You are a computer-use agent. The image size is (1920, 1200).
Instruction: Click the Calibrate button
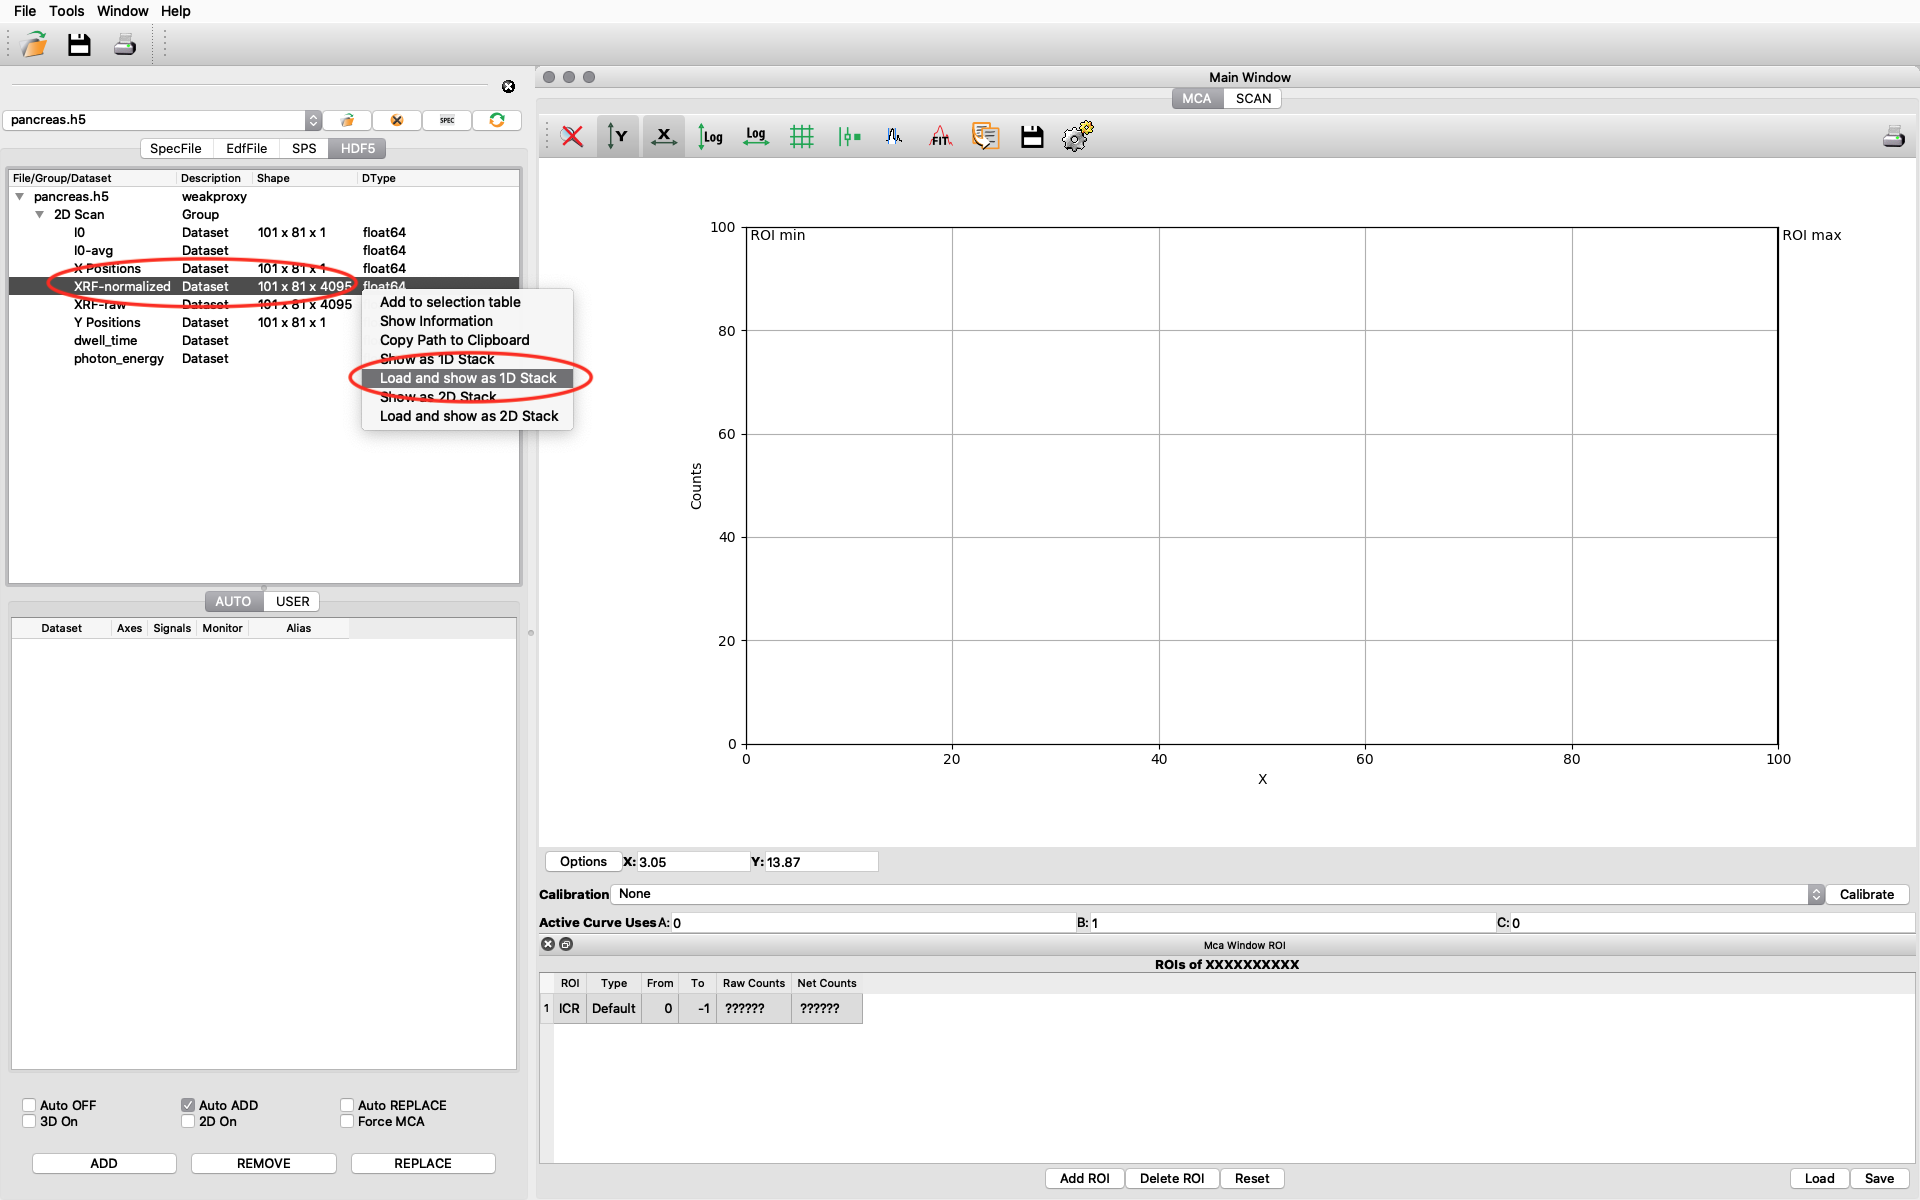tap(1867, 895)
